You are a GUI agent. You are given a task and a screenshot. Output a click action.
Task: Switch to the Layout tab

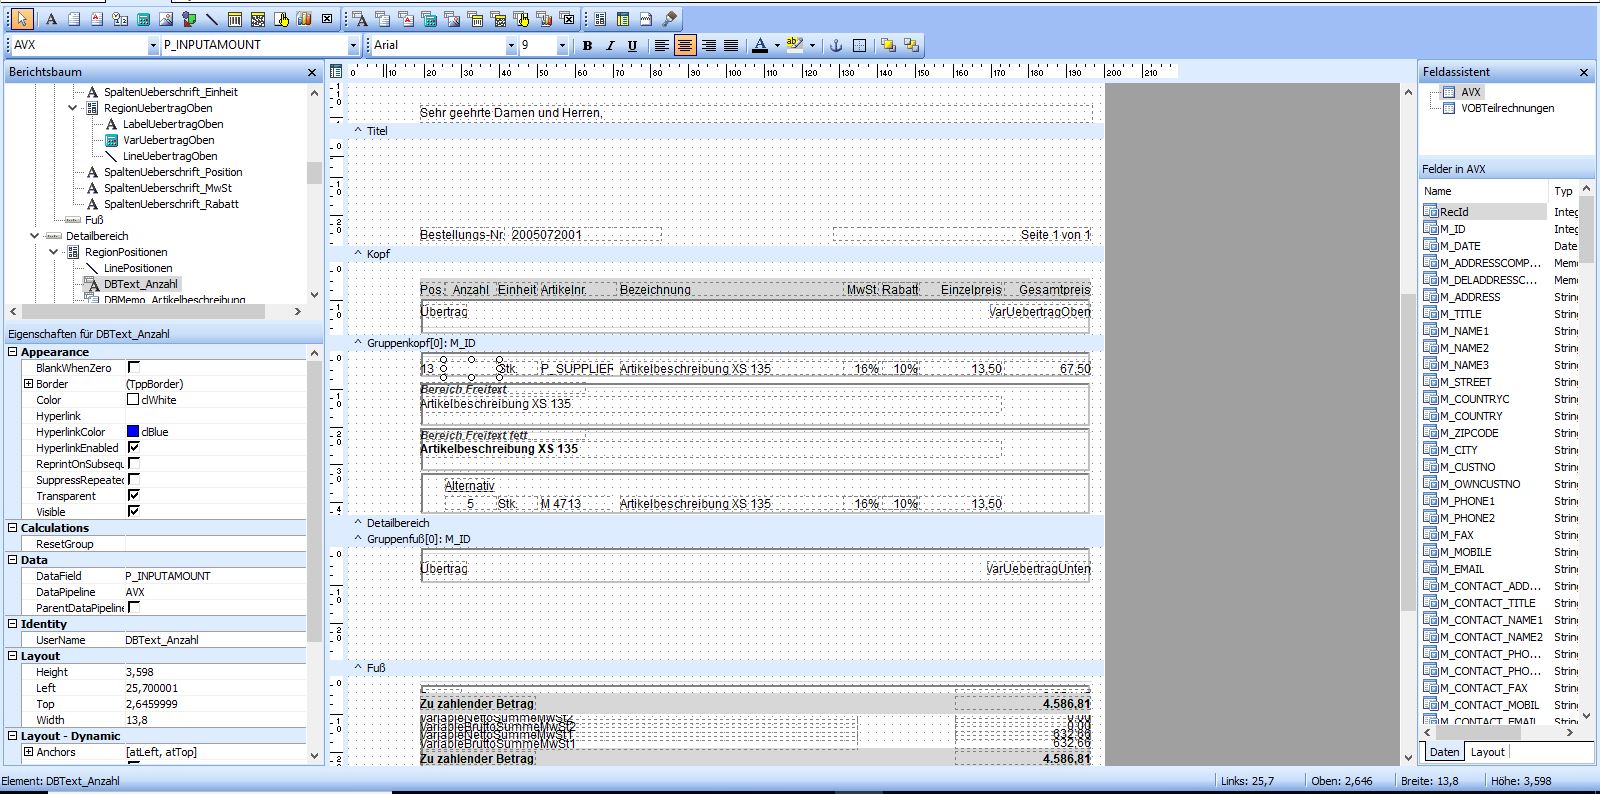tap(1487, 752)
